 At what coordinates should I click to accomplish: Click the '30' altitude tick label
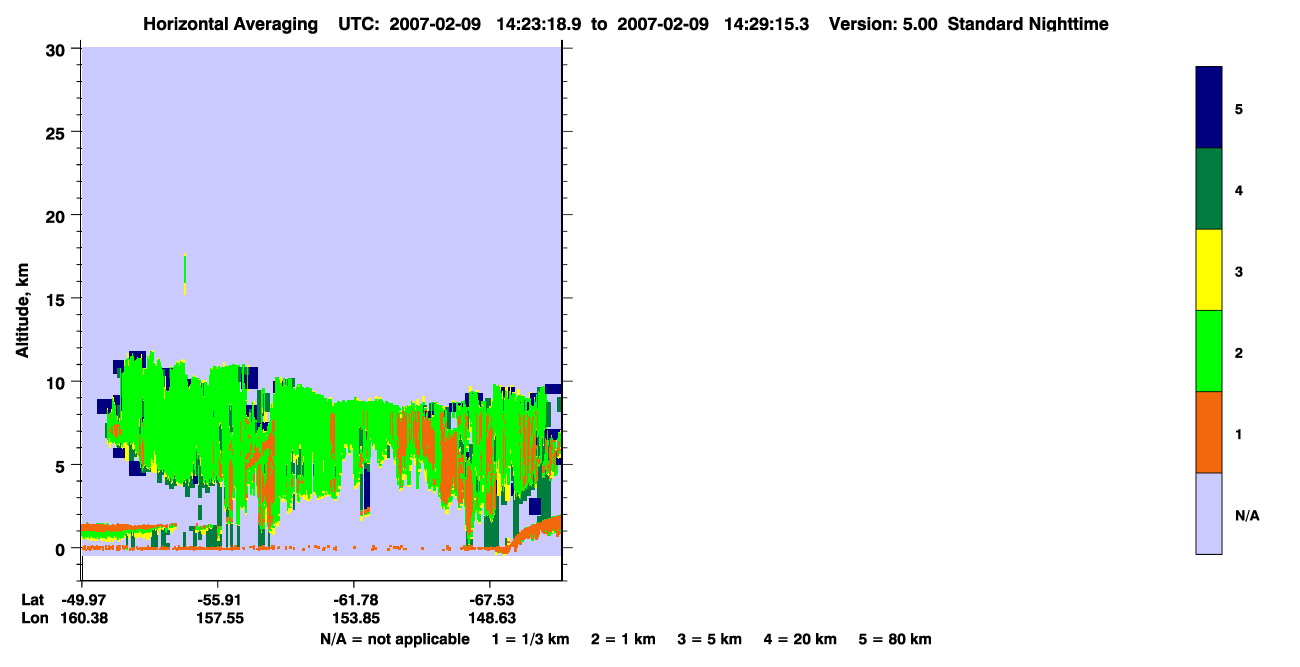coord(58,49)
